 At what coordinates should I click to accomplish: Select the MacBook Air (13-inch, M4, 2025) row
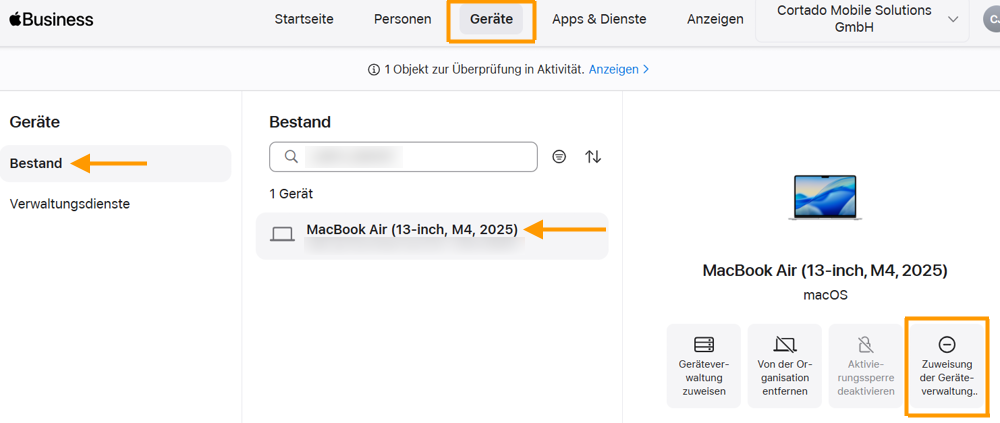pos(432,236)
